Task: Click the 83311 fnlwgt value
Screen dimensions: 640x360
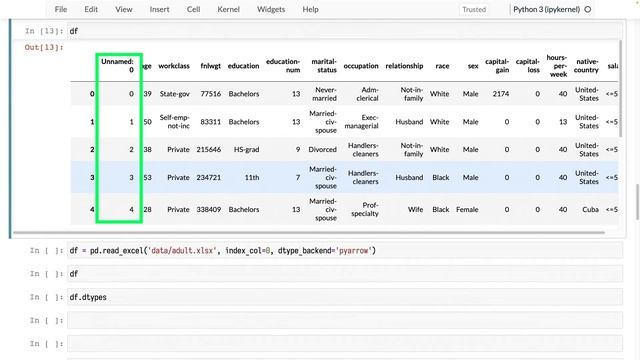Action: click(x=211, y=122)
